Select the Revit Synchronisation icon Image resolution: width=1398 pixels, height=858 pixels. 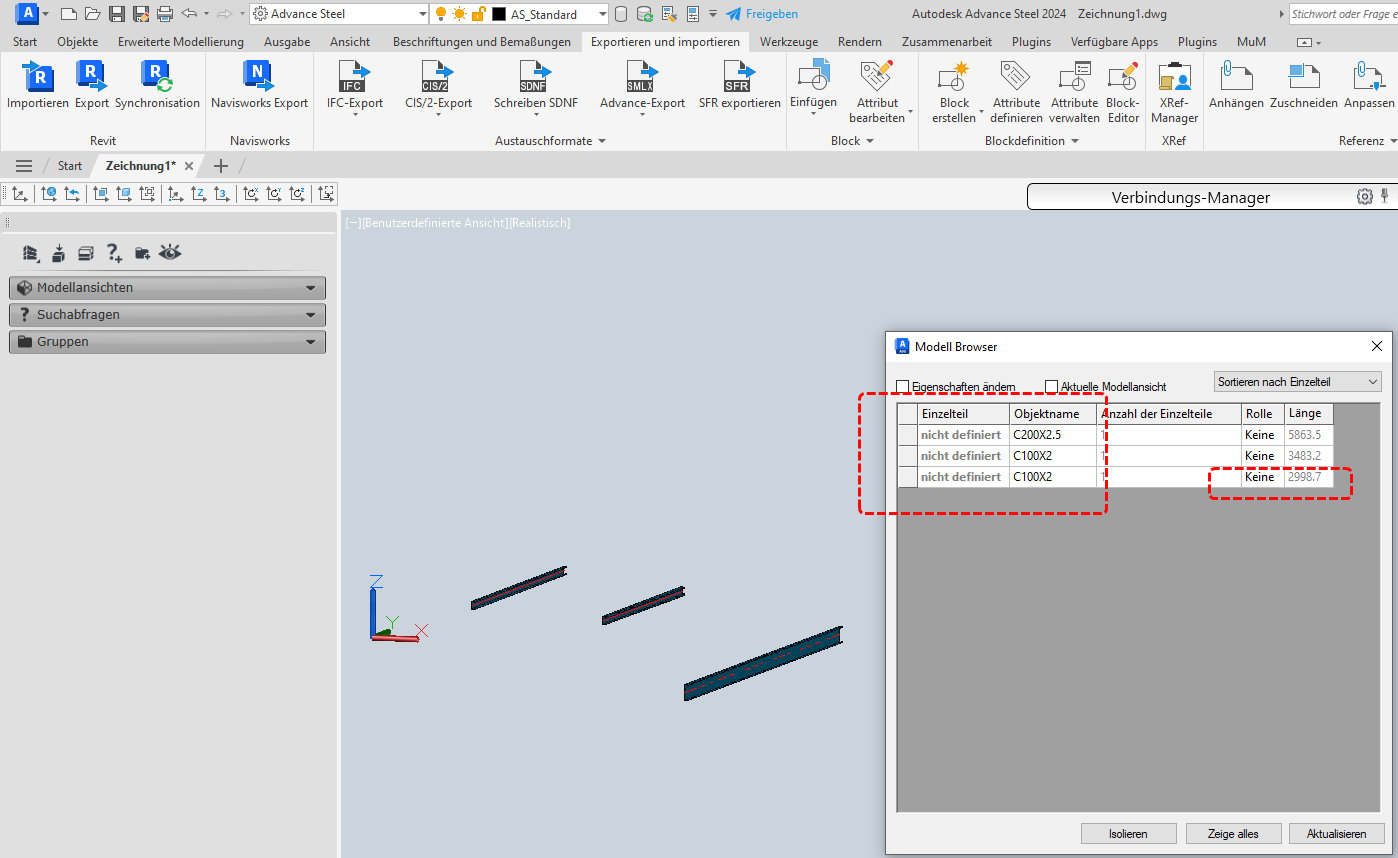pos(159,87)
